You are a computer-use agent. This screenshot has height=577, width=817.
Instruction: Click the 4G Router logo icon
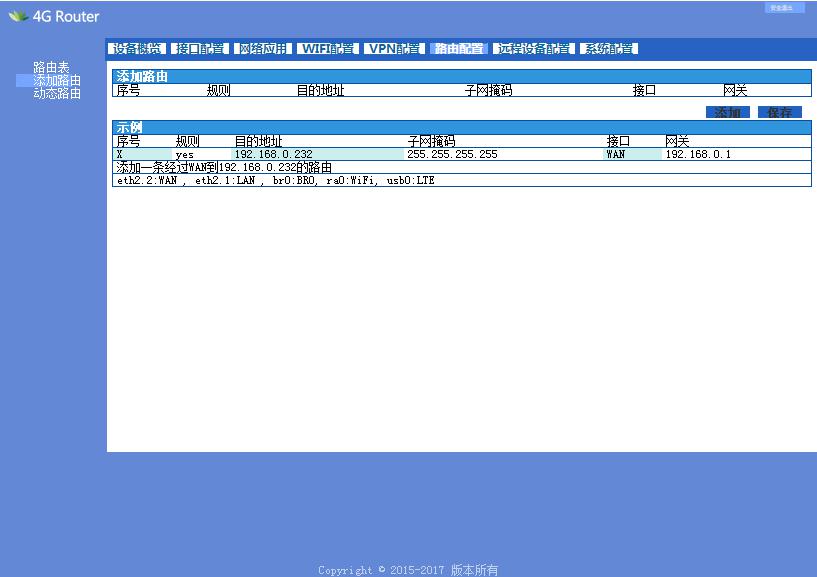pos(18,16)
